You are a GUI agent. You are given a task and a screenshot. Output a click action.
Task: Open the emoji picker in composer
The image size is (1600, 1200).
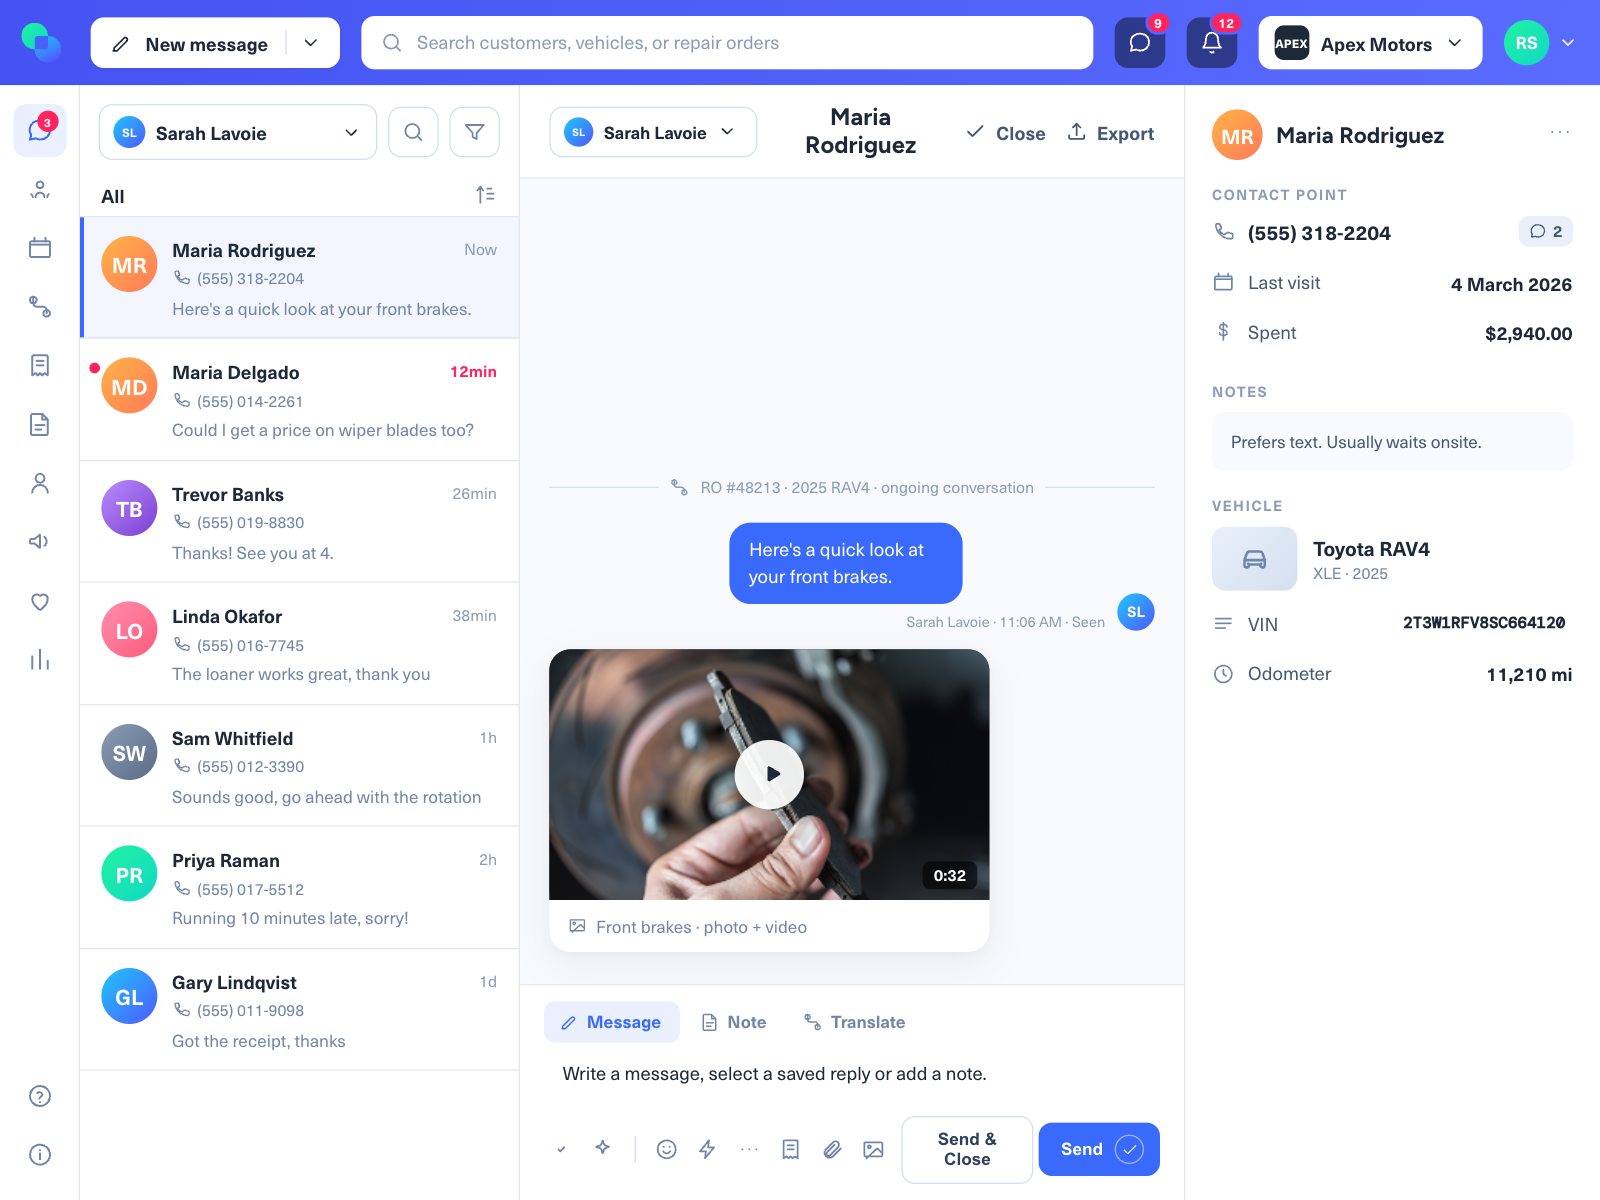click(666, 1149)
